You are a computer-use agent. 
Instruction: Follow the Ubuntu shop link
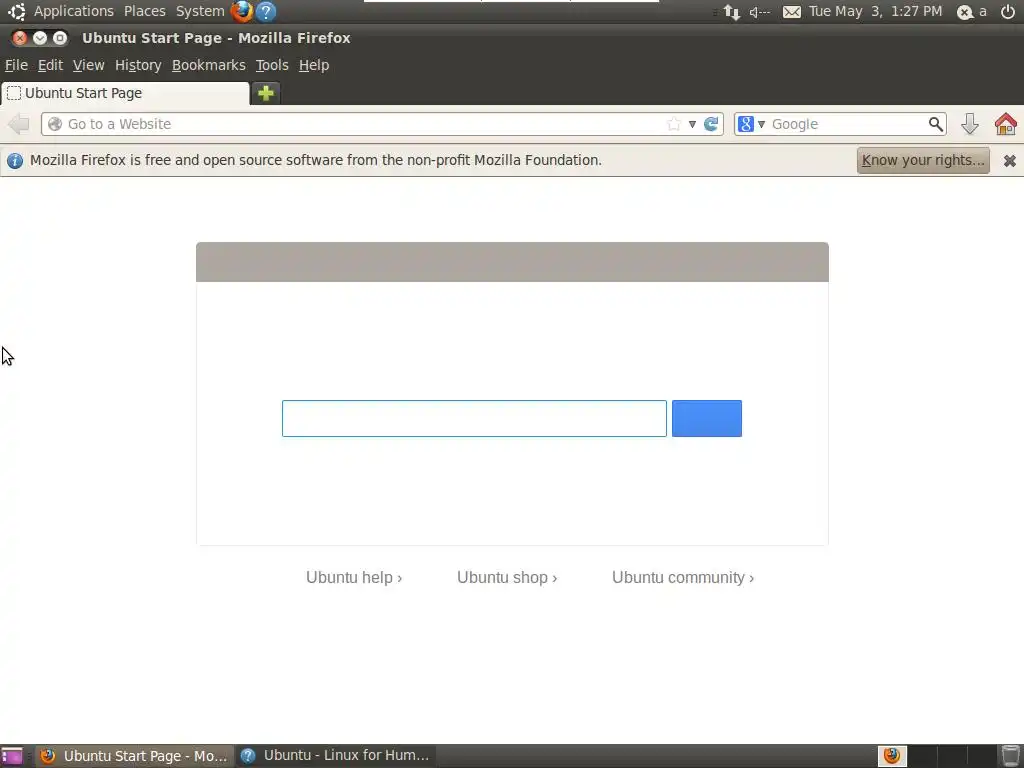tap(507, 577)
